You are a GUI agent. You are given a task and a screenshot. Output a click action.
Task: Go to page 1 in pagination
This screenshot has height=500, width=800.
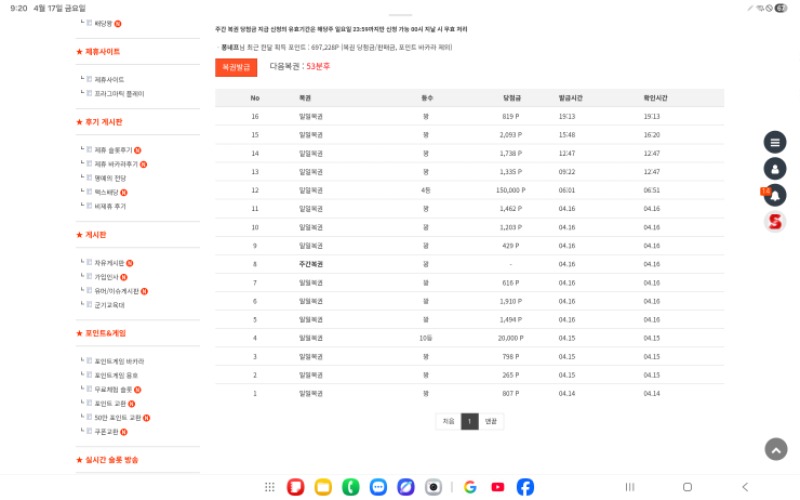pos(469,422)
